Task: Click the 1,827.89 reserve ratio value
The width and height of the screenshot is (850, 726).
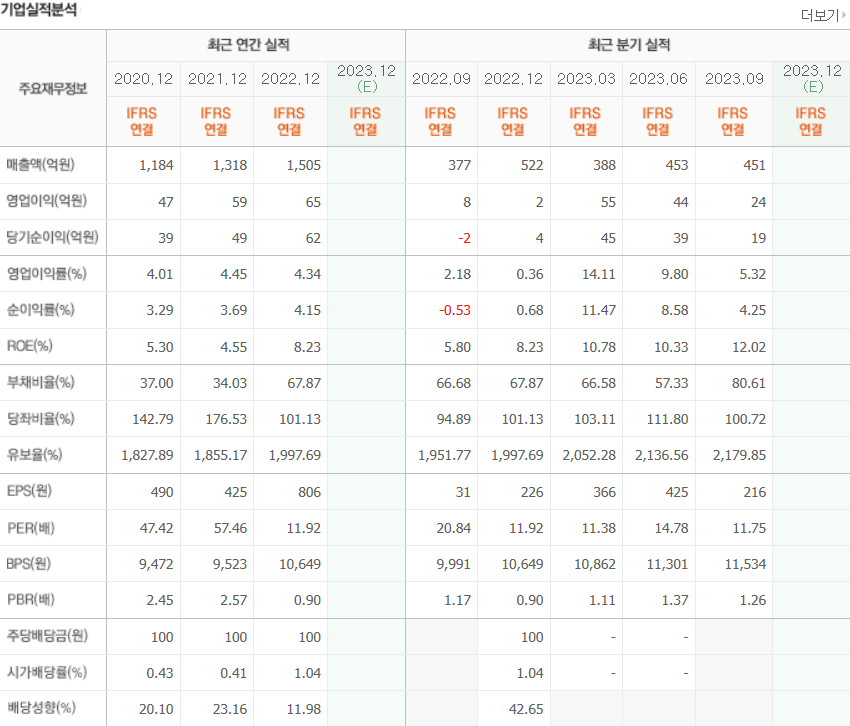Action: 147,455
